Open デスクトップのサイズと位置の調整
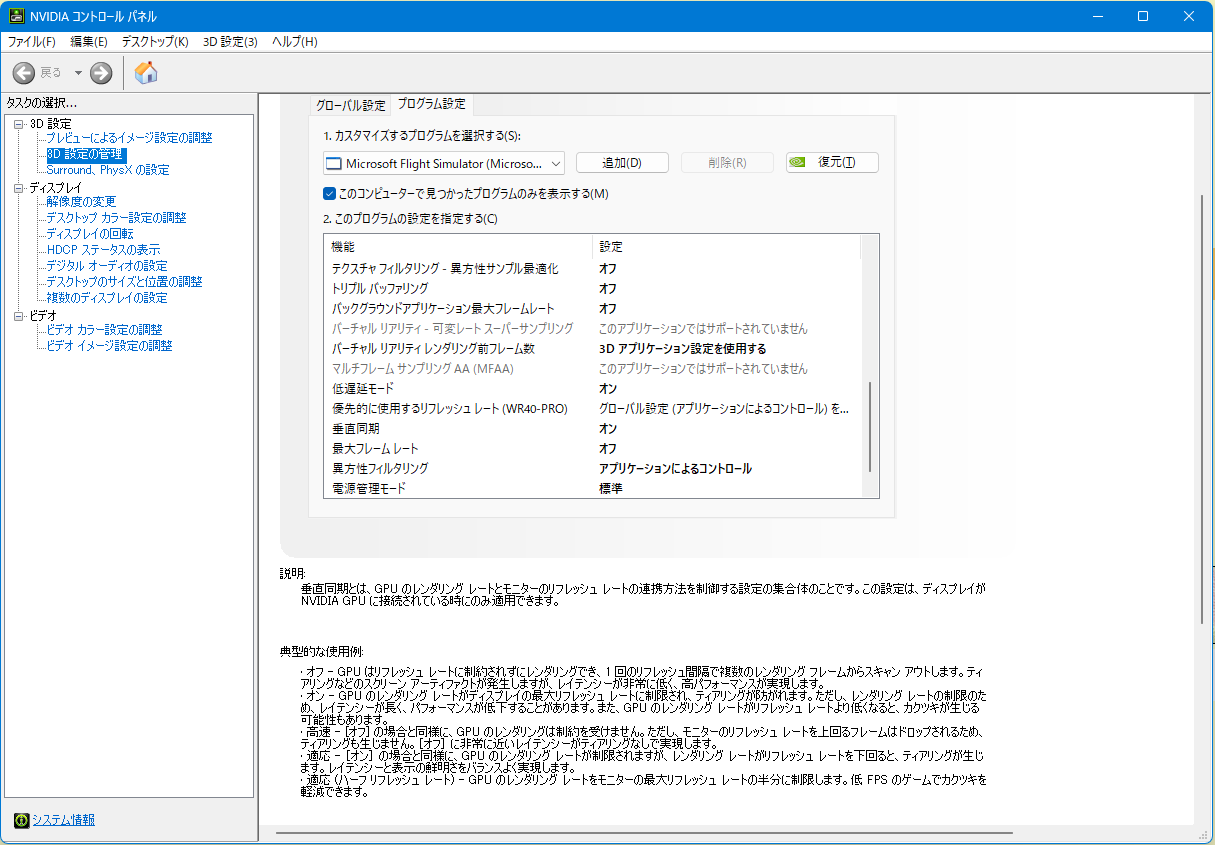1215x845 pixels. (x=124, y=282)
